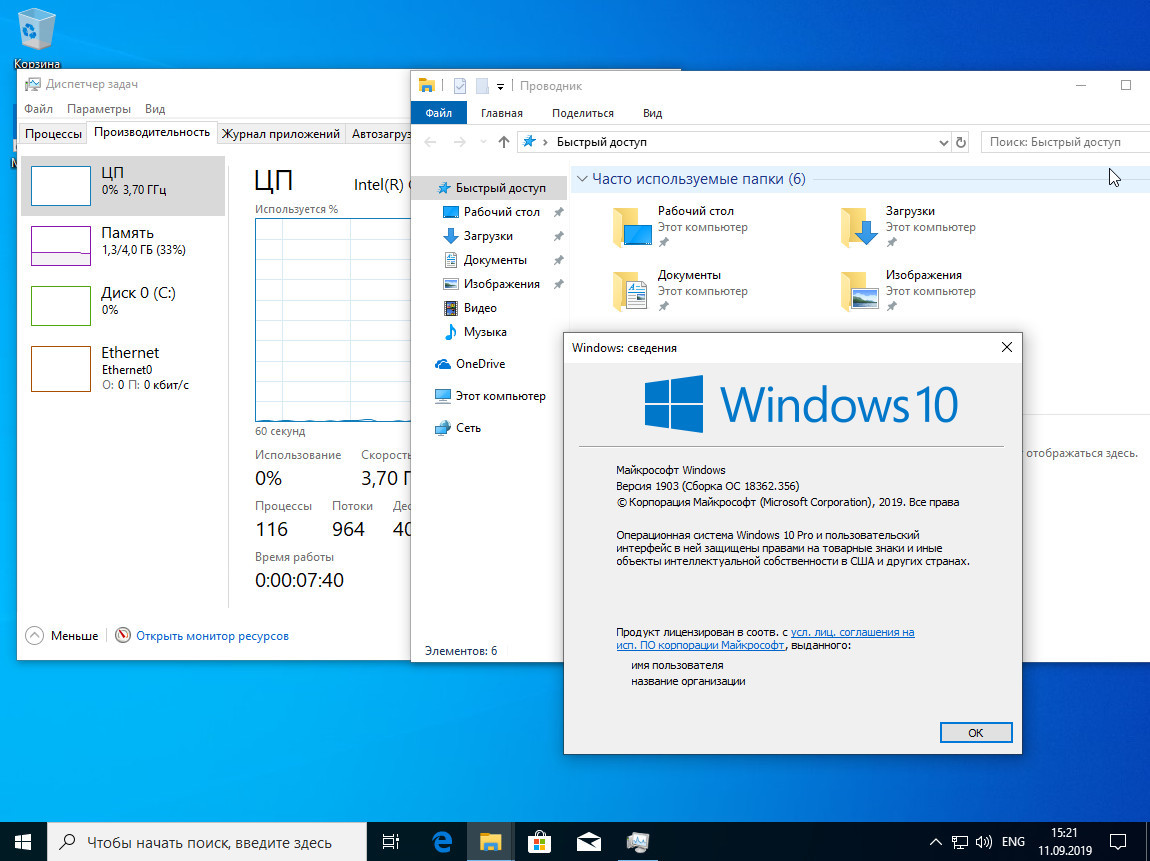Open the Documents folder icon in frequent folders
Viewport: 1150px width, 861px height.
tap(631, 290)
